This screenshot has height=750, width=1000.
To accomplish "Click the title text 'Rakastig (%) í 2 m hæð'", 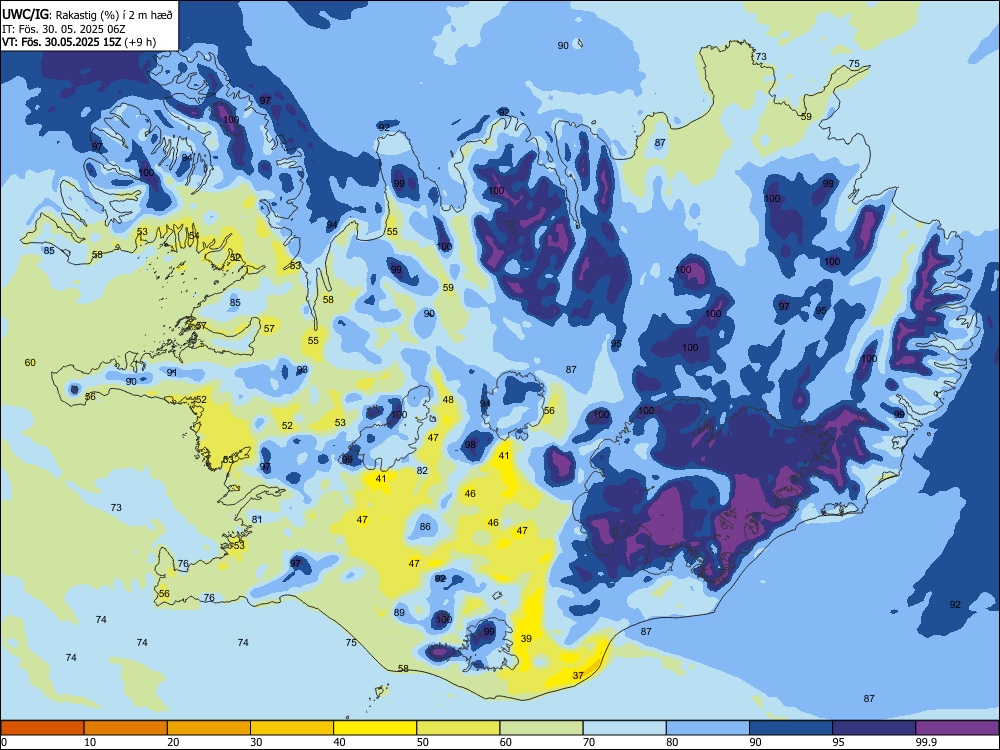I will (113, 15).
